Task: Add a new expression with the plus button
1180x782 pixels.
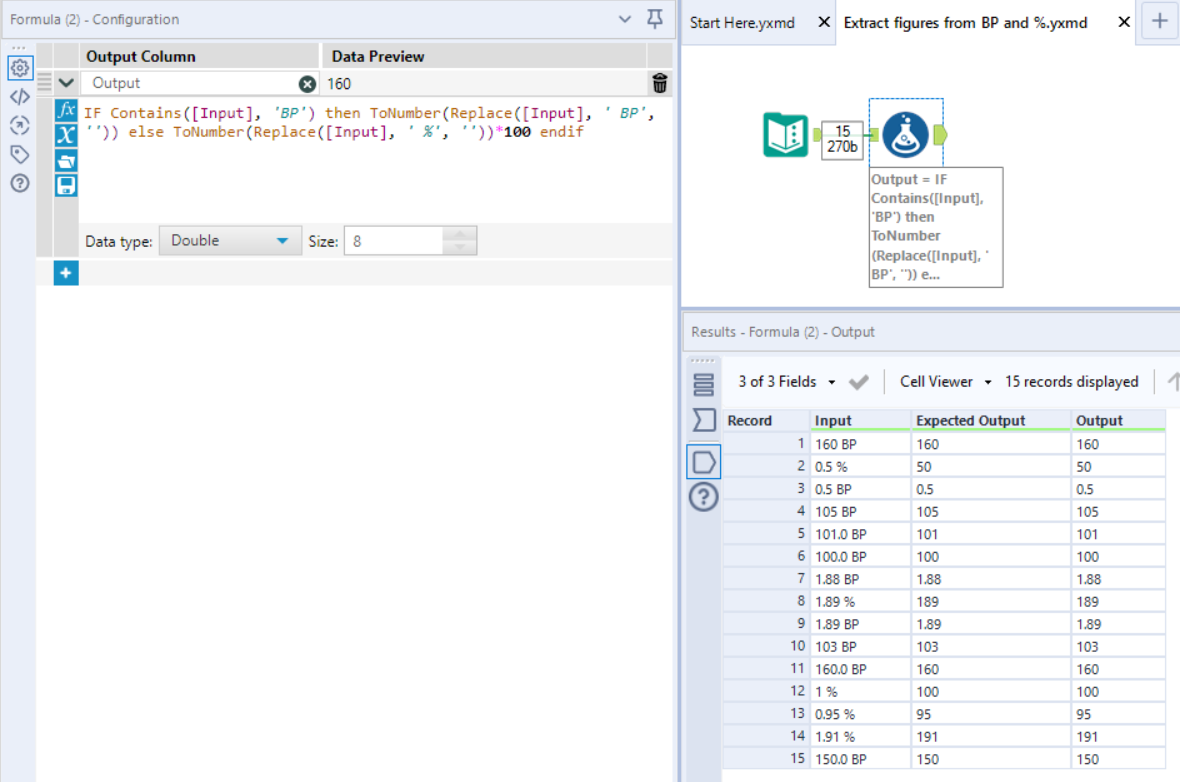Action: (65, 272)
